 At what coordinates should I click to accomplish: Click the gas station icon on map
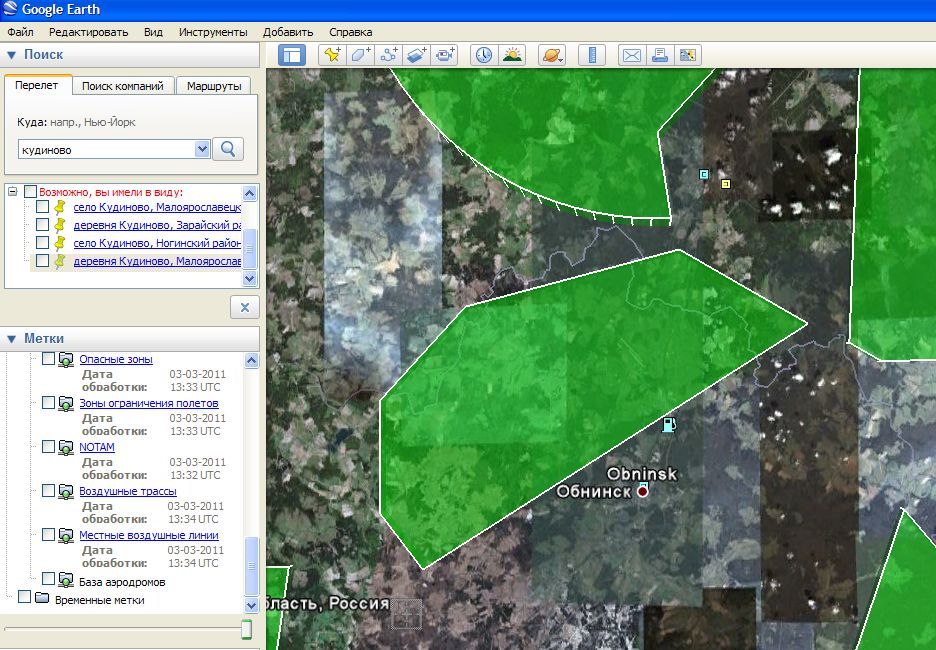[x=669, y=424]
